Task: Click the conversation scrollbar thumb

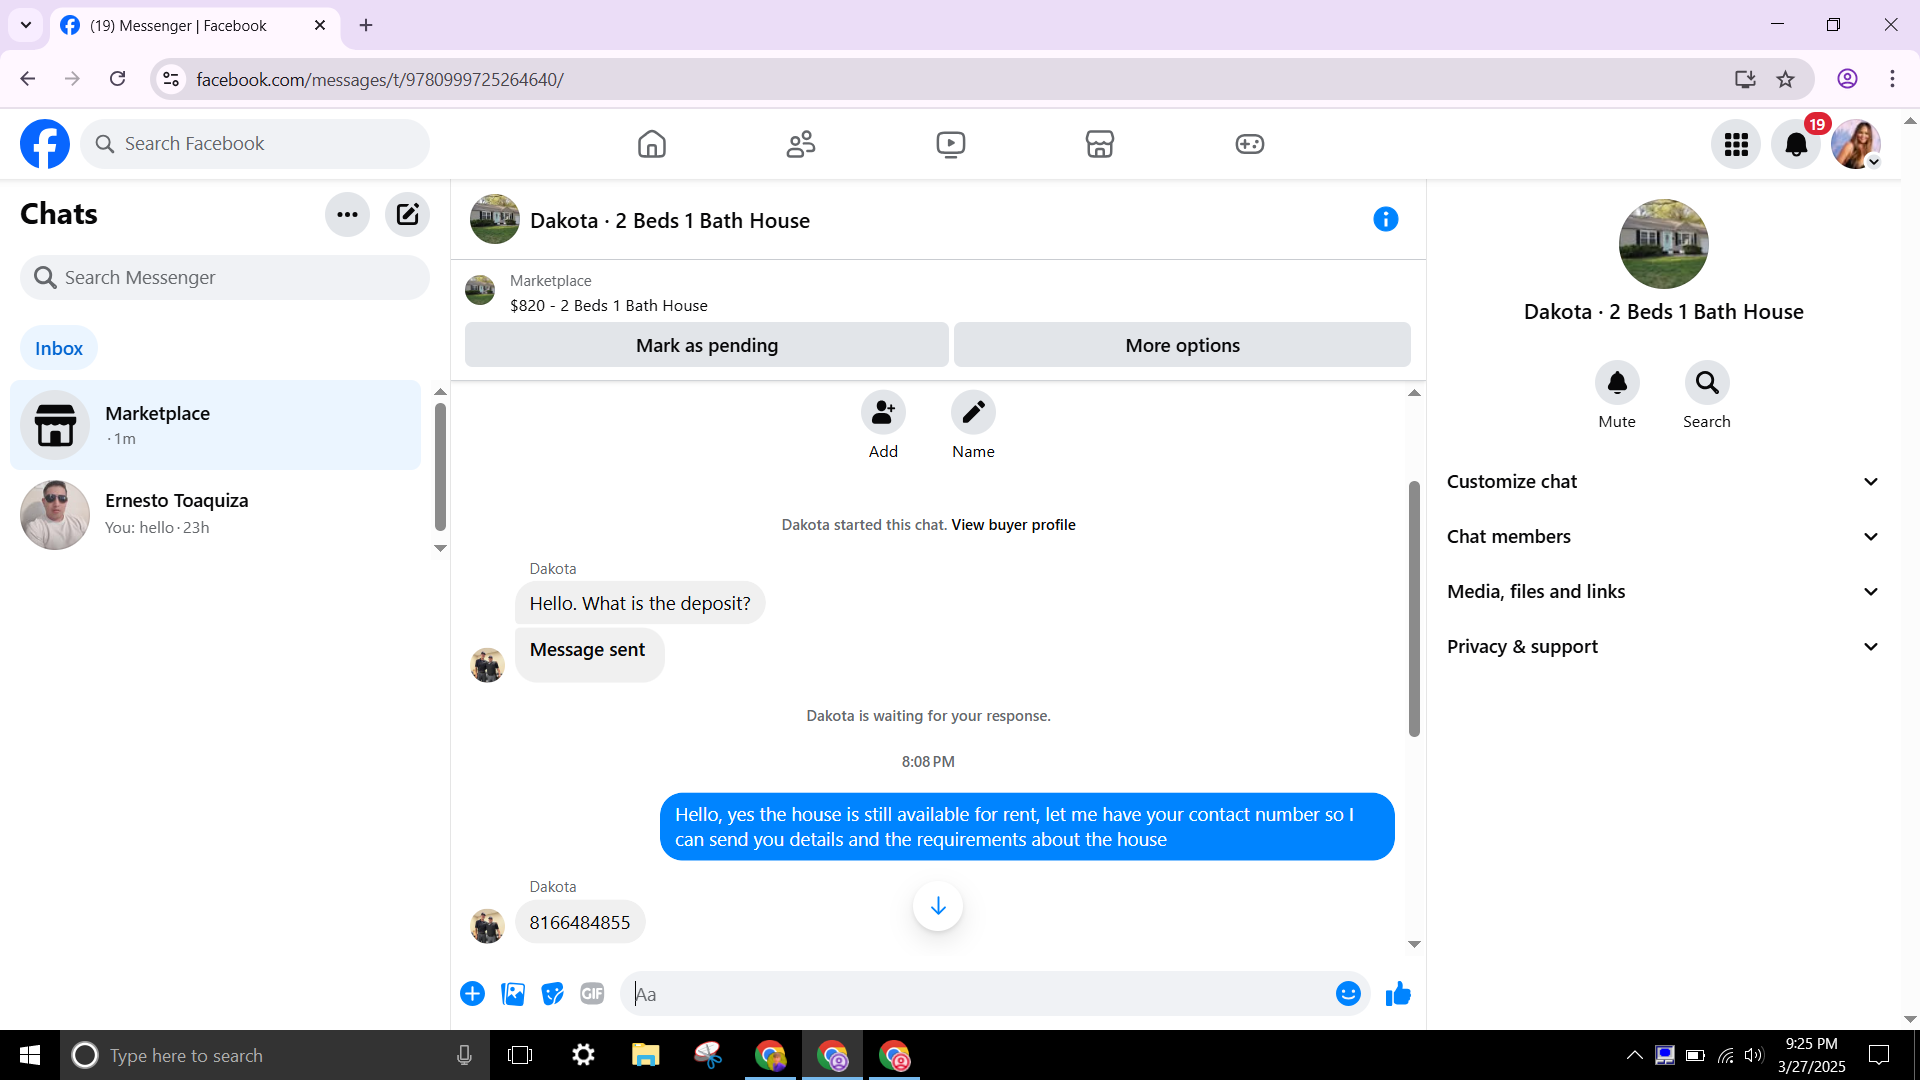Action: coord(1414,609)
